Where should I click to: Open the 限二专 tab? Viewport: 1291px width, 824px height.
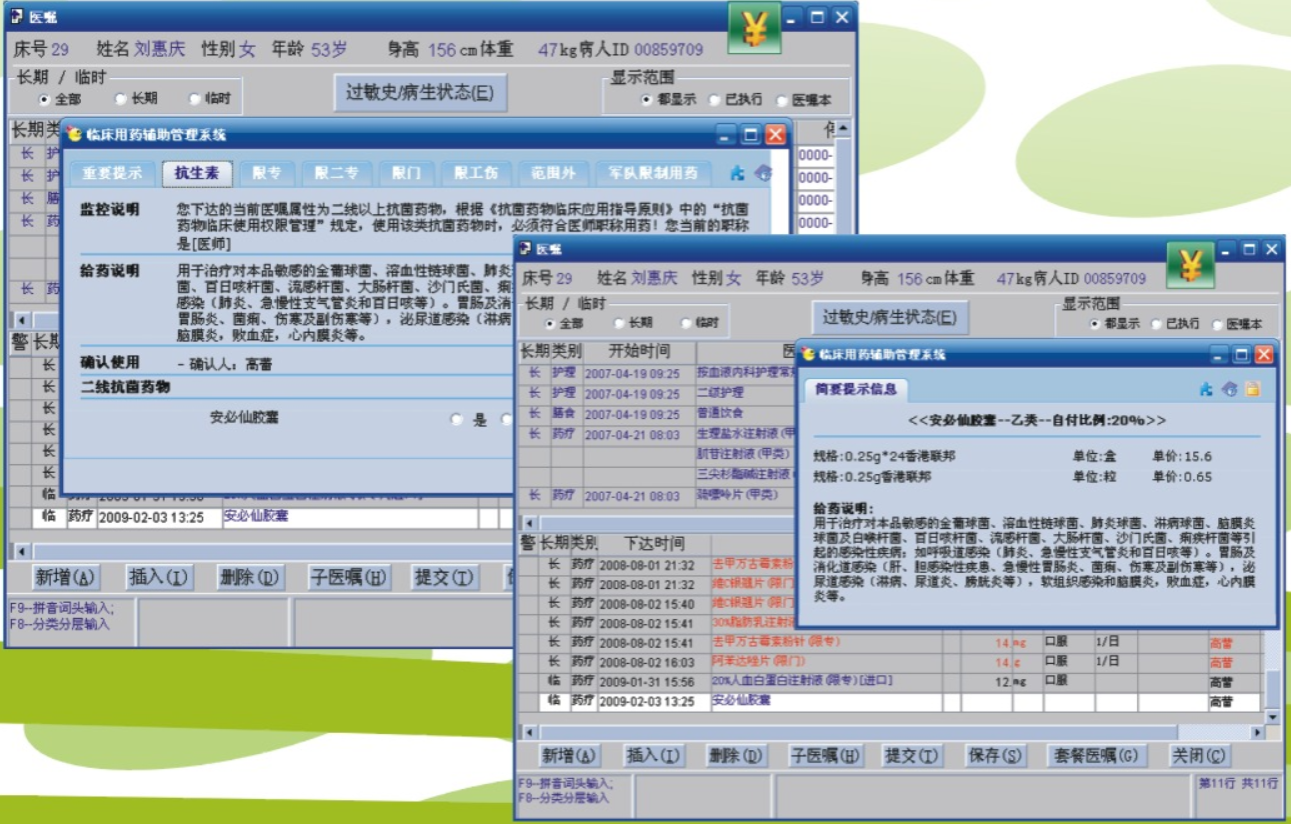pos(336,173)
